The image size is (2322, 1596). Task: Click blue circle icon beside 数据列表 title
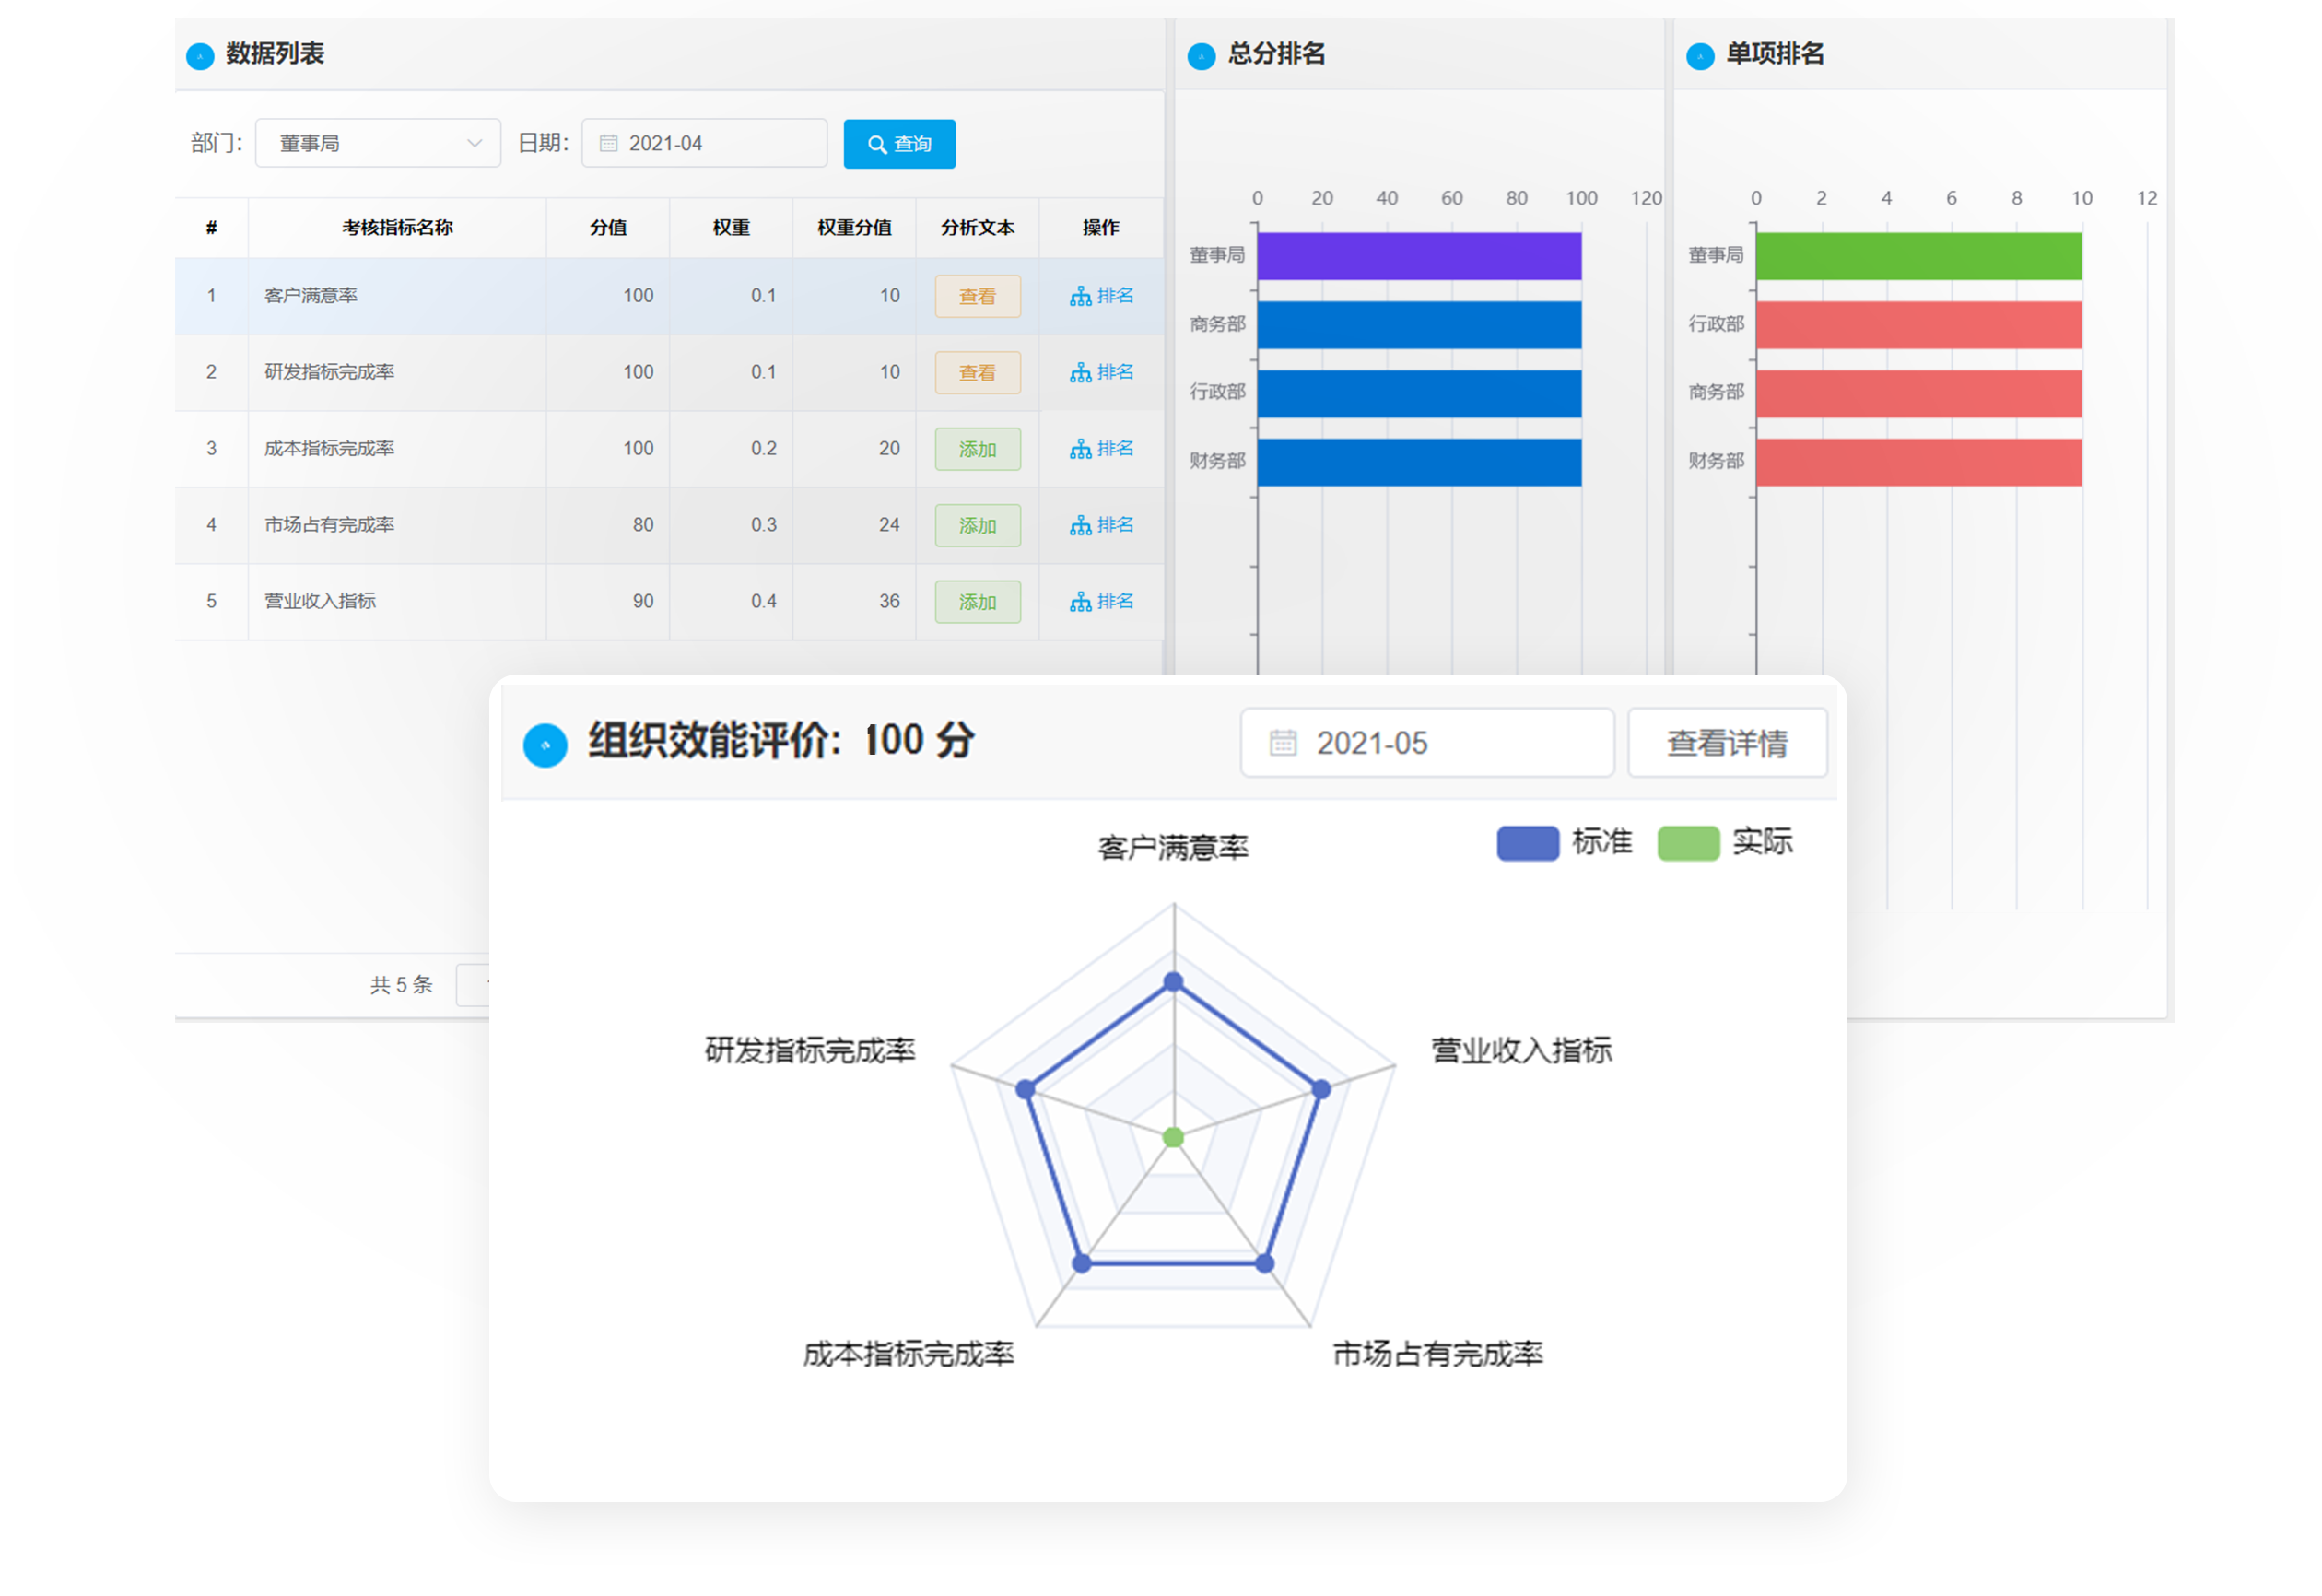200,56
